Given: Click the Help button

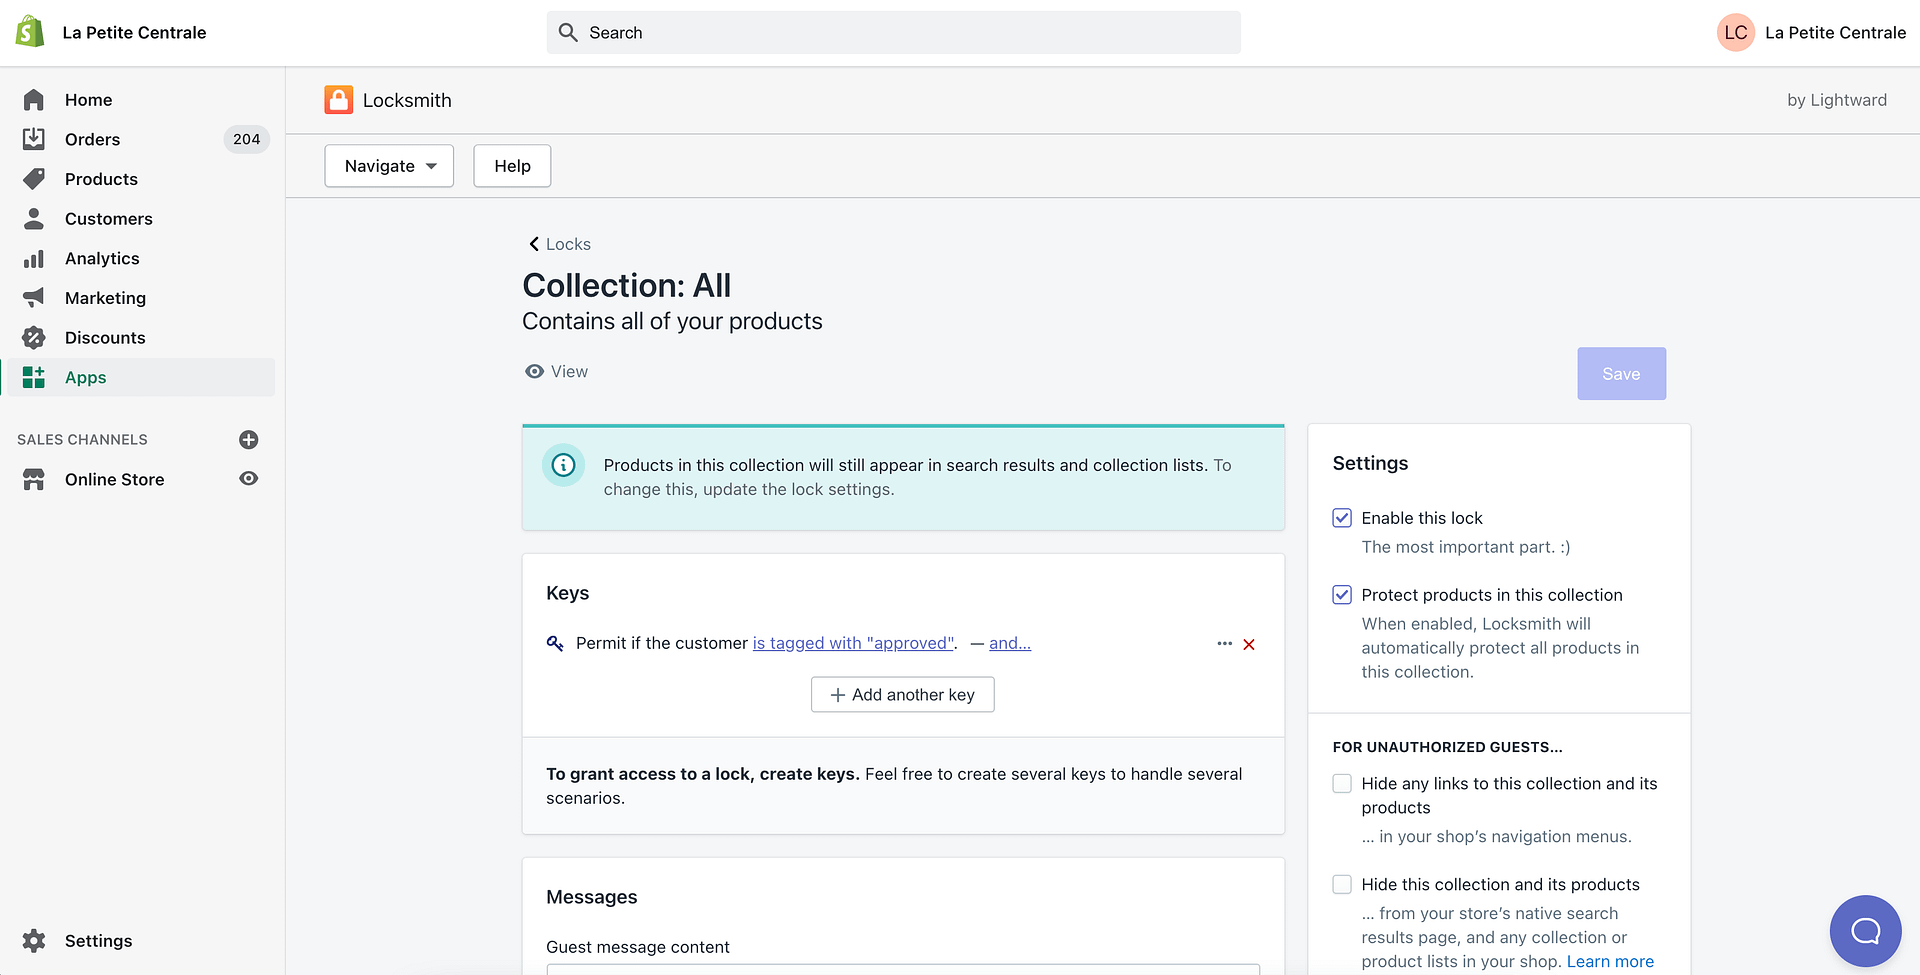Looking at the screenshot, I should click(512, 166).
